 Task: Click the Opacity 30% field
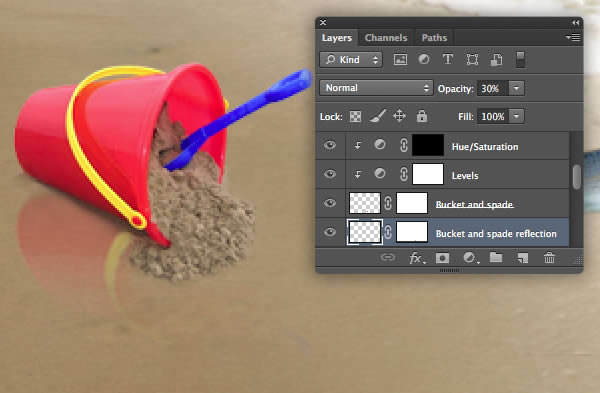point(492,88)
